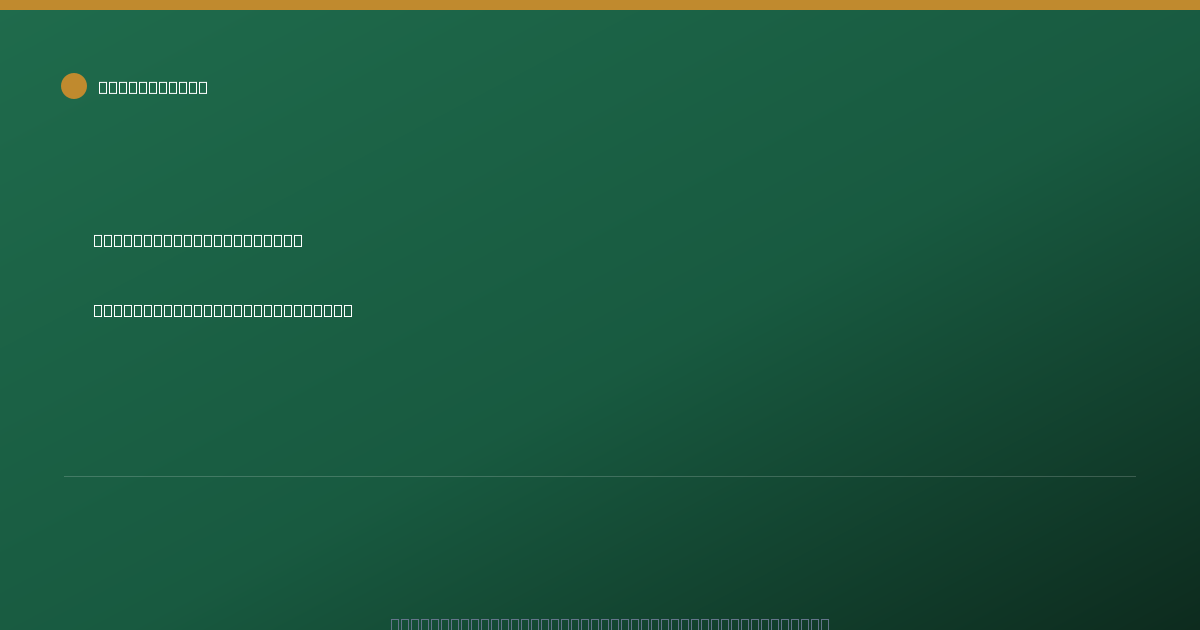Select the header title beside the gold circle
The height and width of the screenshot is (630, 1200).
[x=153, y=87]
